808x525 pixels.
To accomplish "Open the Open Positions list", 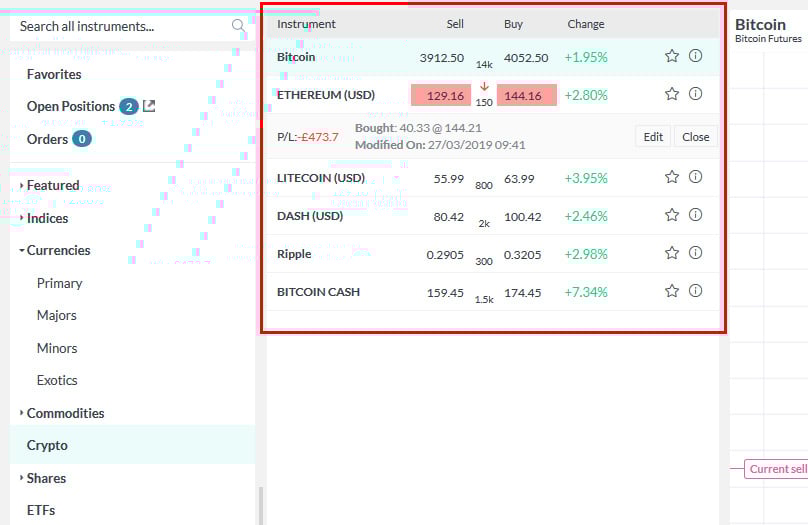I will [x=71, y=106].
